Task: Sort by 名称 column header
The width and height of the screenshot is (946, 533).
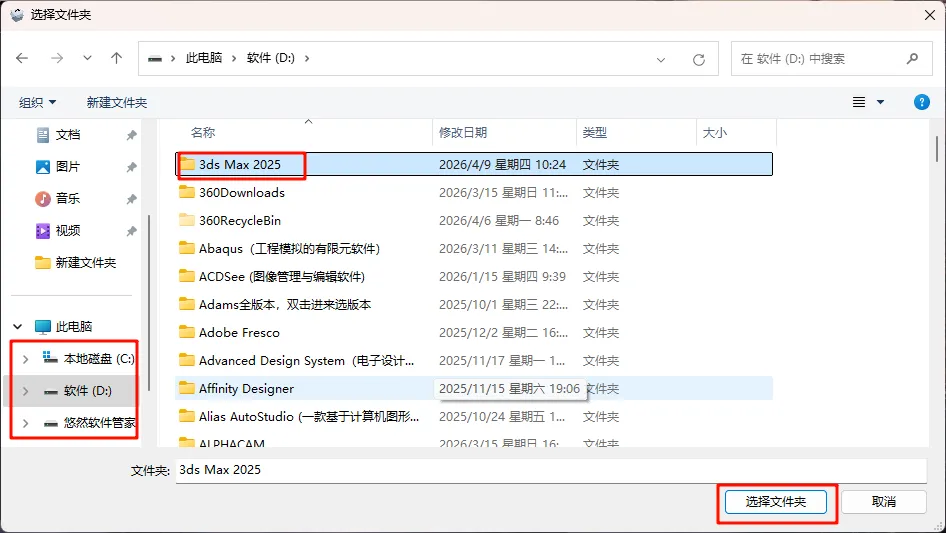Action: (x=203, y=132)
